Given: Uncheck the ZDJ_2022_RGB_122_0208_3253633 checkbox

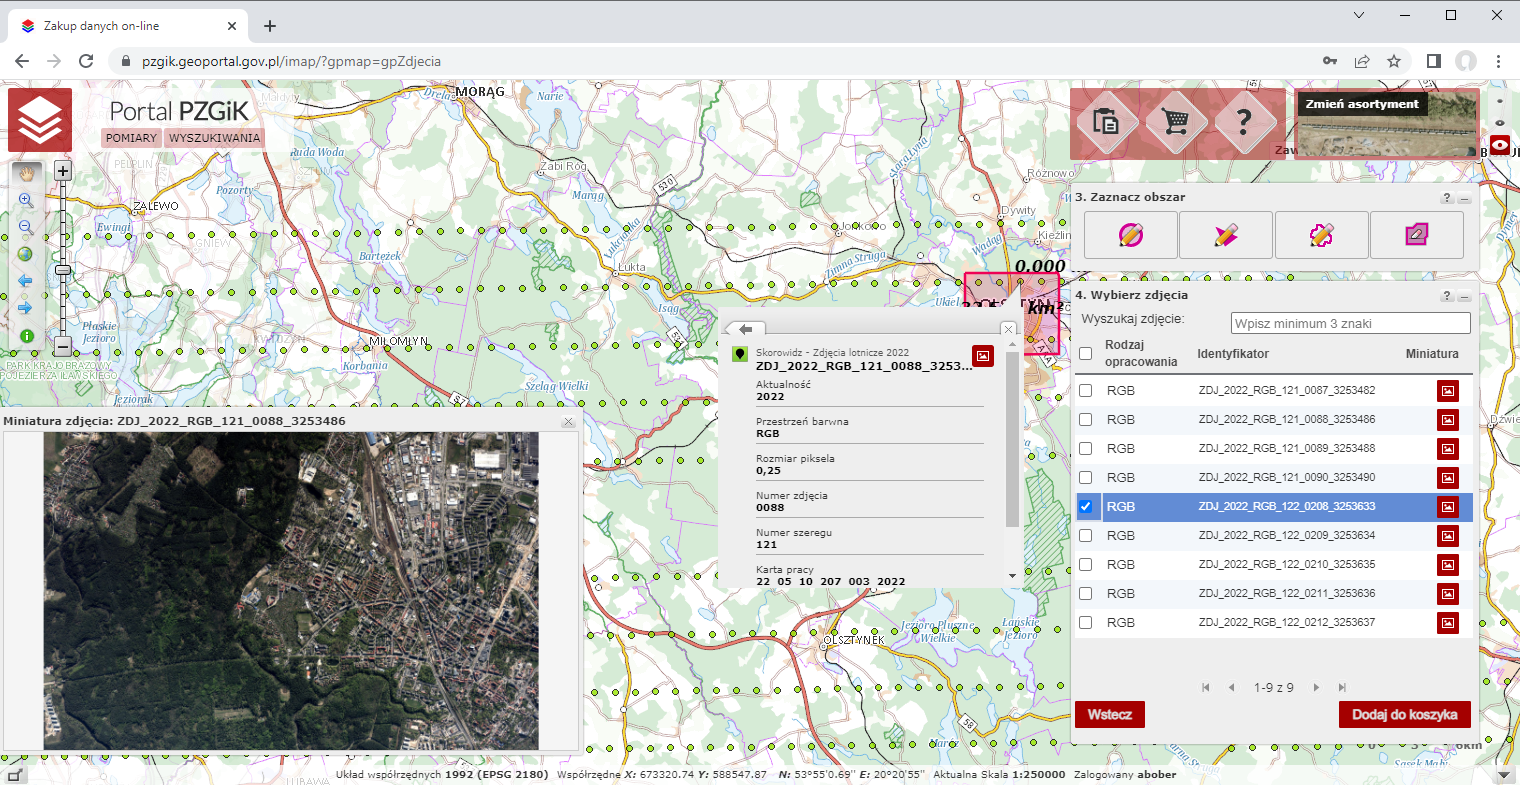Looking at the screenshot, I should pos(1086,507).
